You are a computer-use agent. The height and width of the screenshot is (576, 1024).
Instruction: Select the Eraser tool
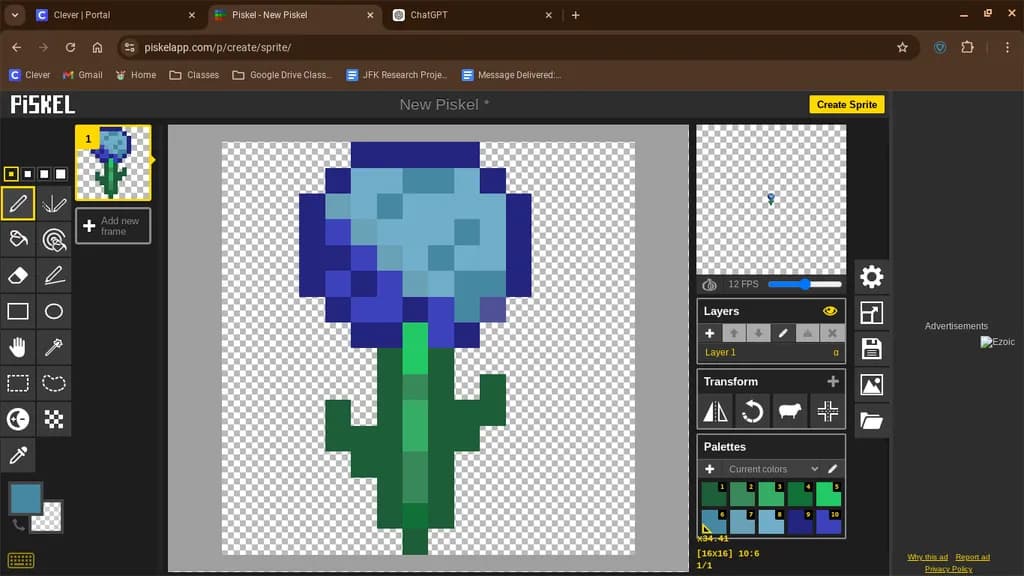point(18,276)
